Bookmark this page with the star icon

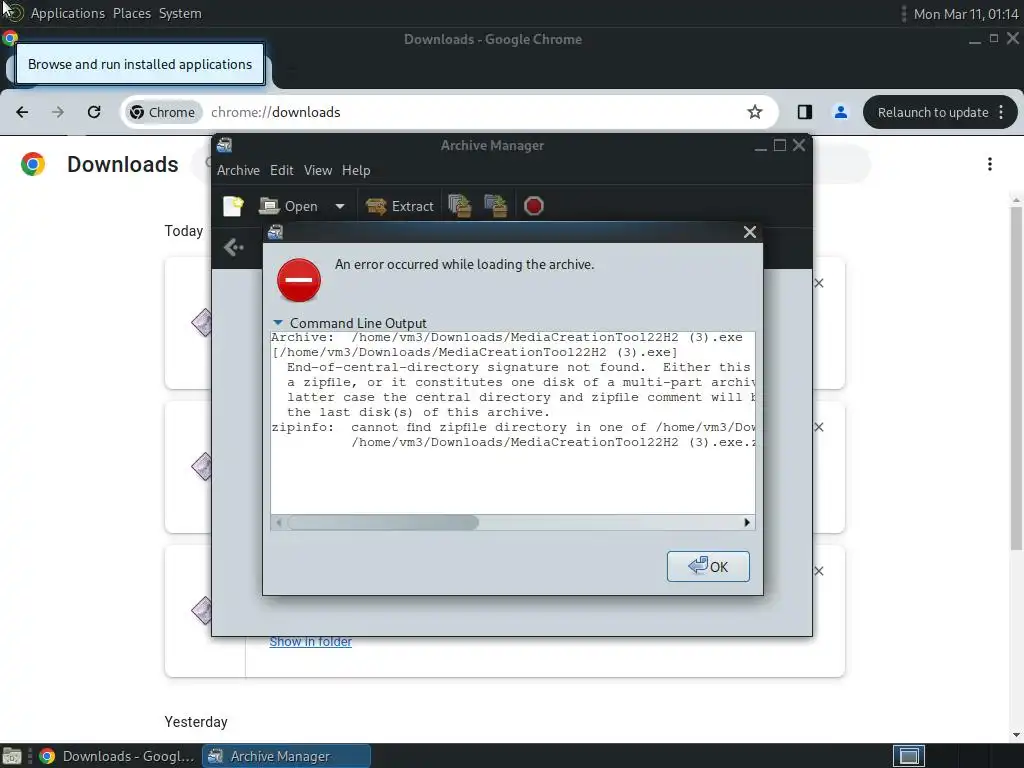tap(755, 112)
